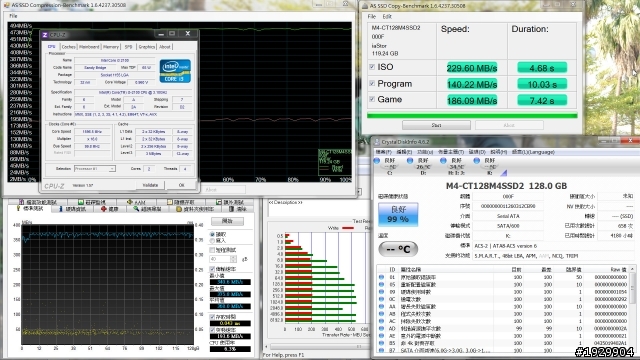Click the Start button in Copy-Benchmark
This screenshot has width=640, height=360.
436,125
